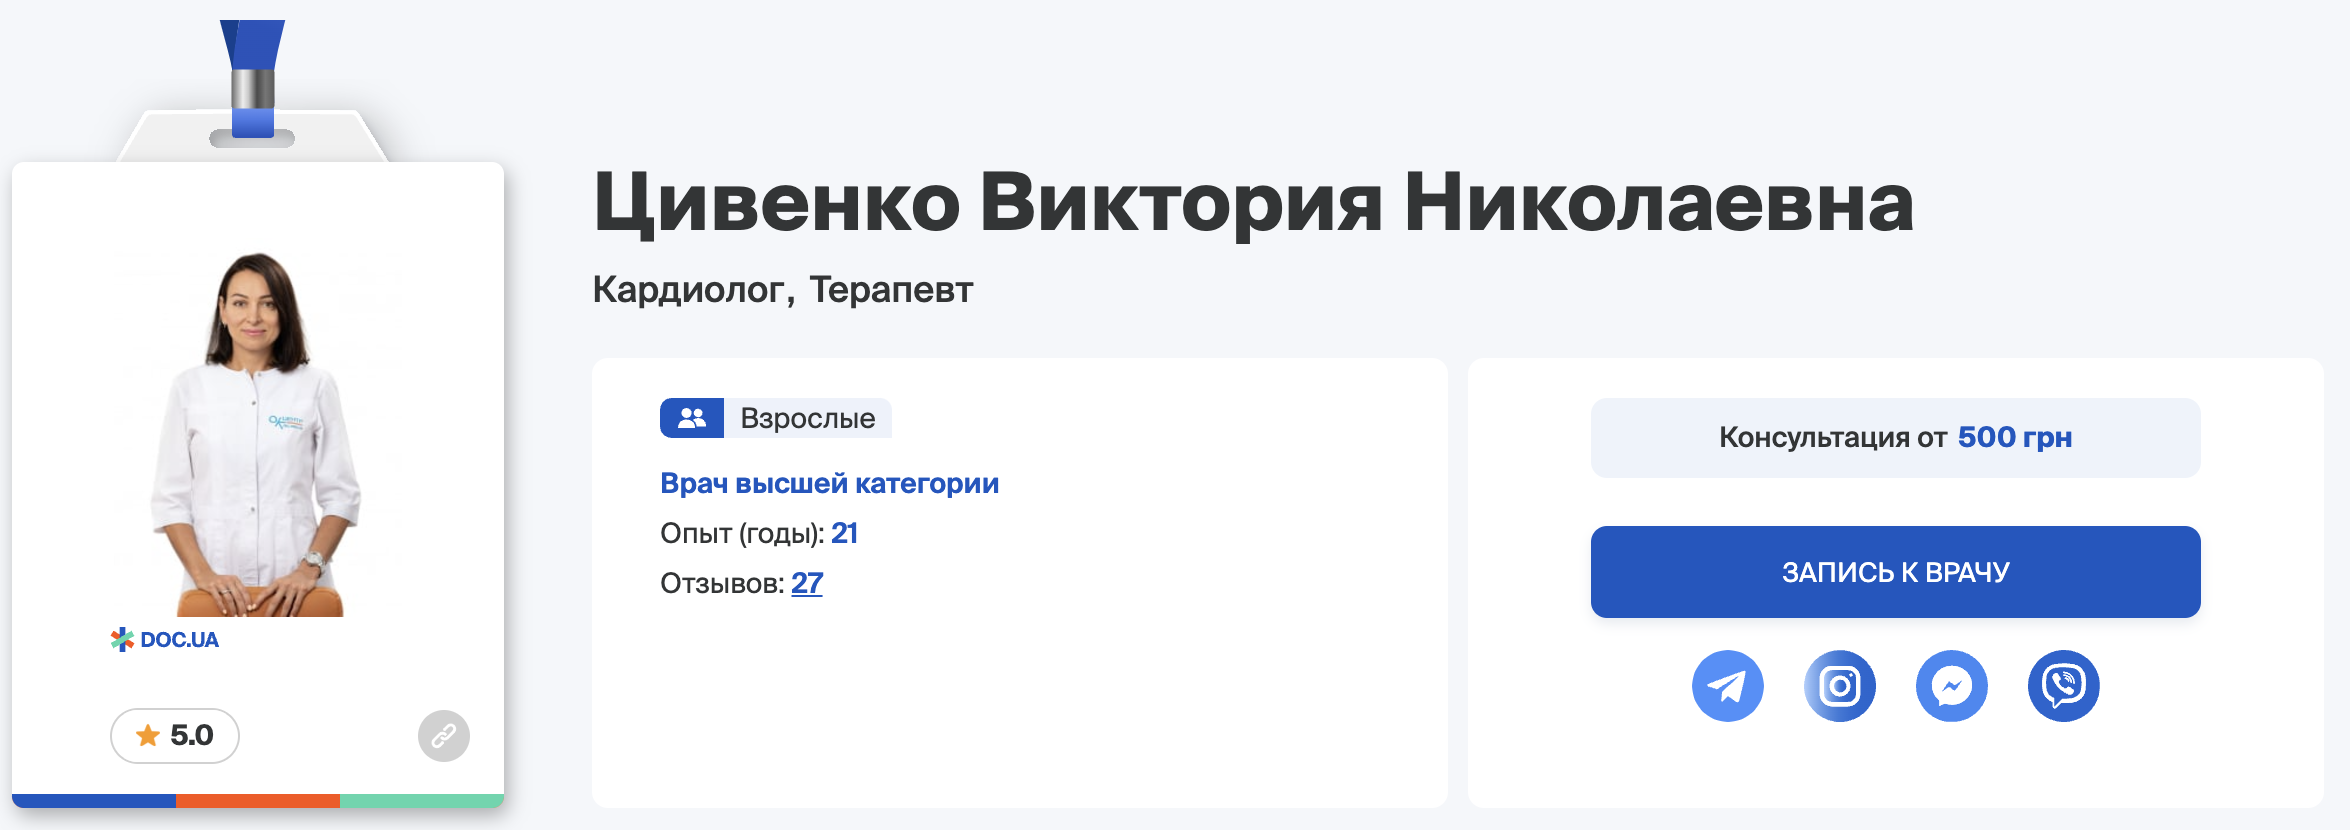The height and width of the screenshot is (830, 2350).
Task: Click the orange segment of color stripe
Action: pyautogui.click(x=258, y=801)
